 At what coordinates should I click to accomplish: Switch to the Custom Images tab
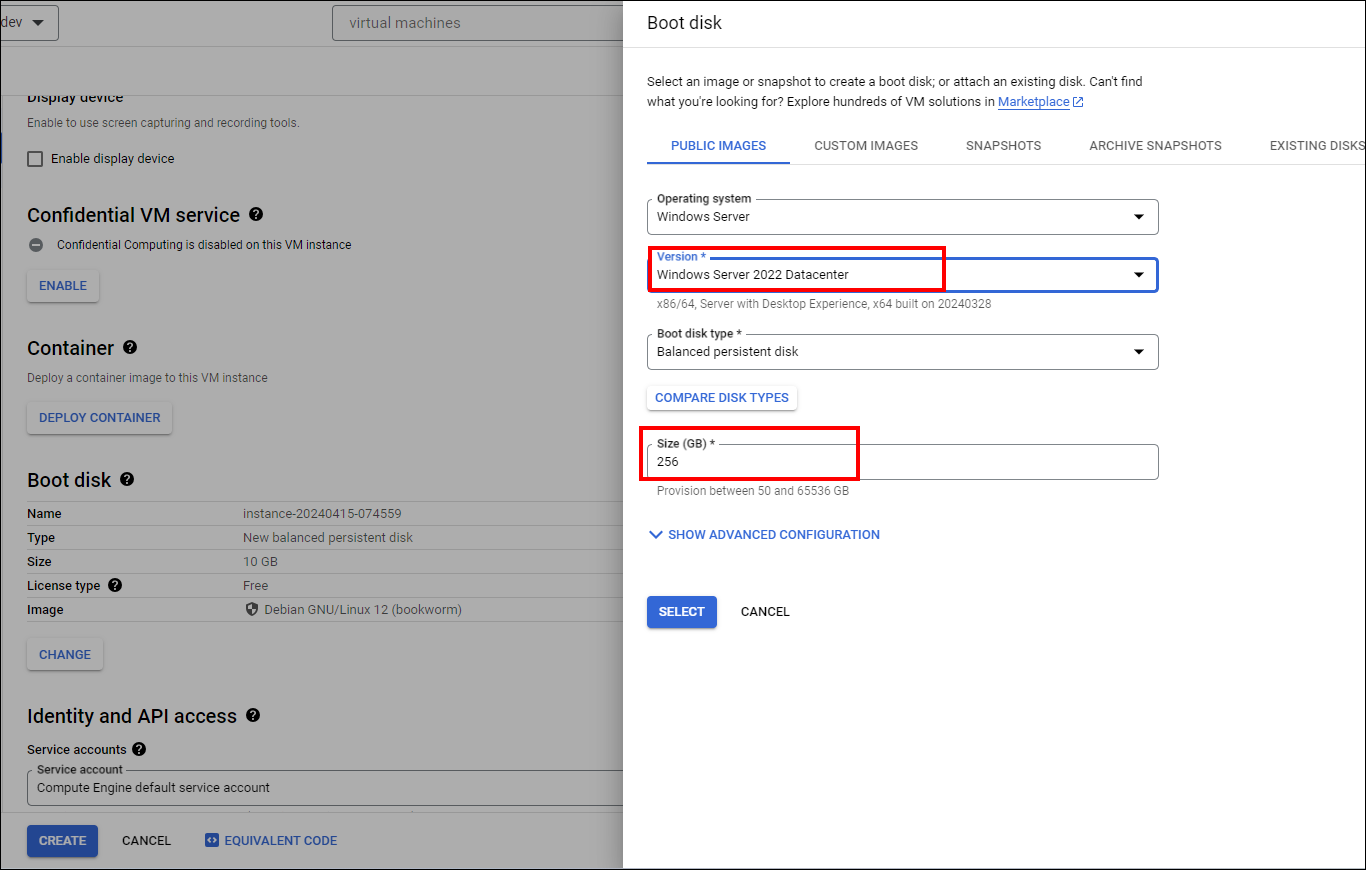tap(866, 146)
